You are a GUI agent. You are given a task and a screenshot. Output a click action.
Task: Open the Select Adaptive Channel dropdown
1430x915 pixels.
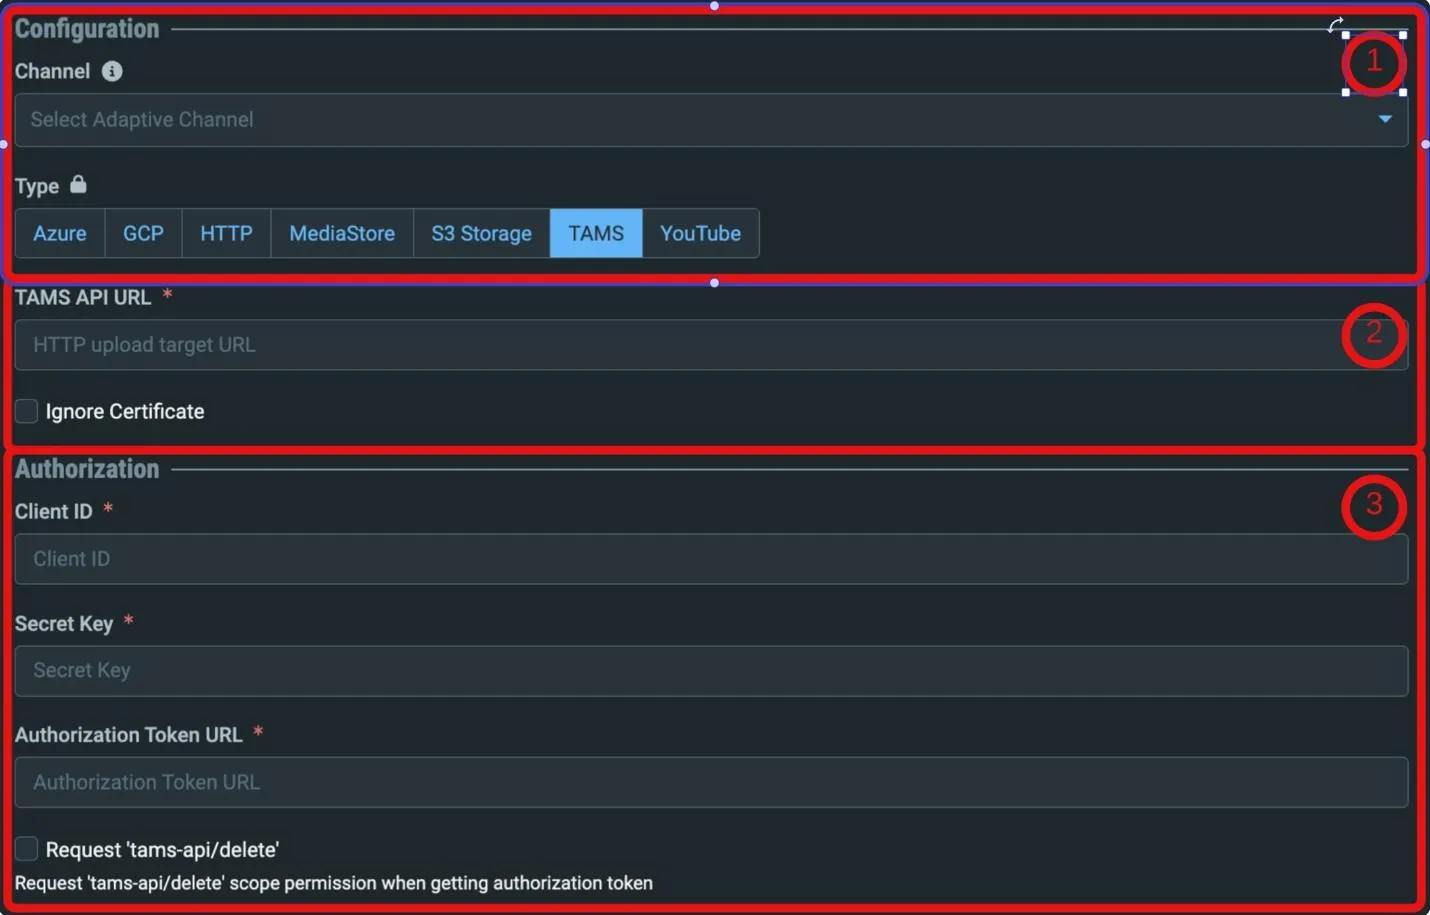[711, 120]
